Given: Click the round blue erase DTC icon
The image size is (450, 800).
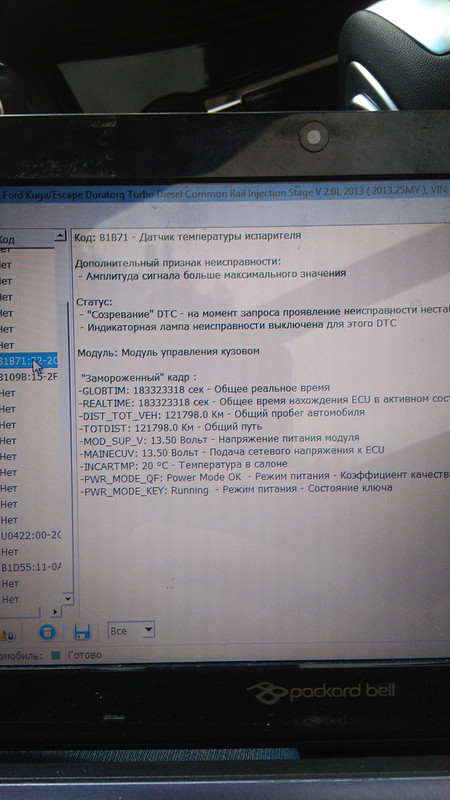Looking at the screenshot, I should (x=48, y=632).
